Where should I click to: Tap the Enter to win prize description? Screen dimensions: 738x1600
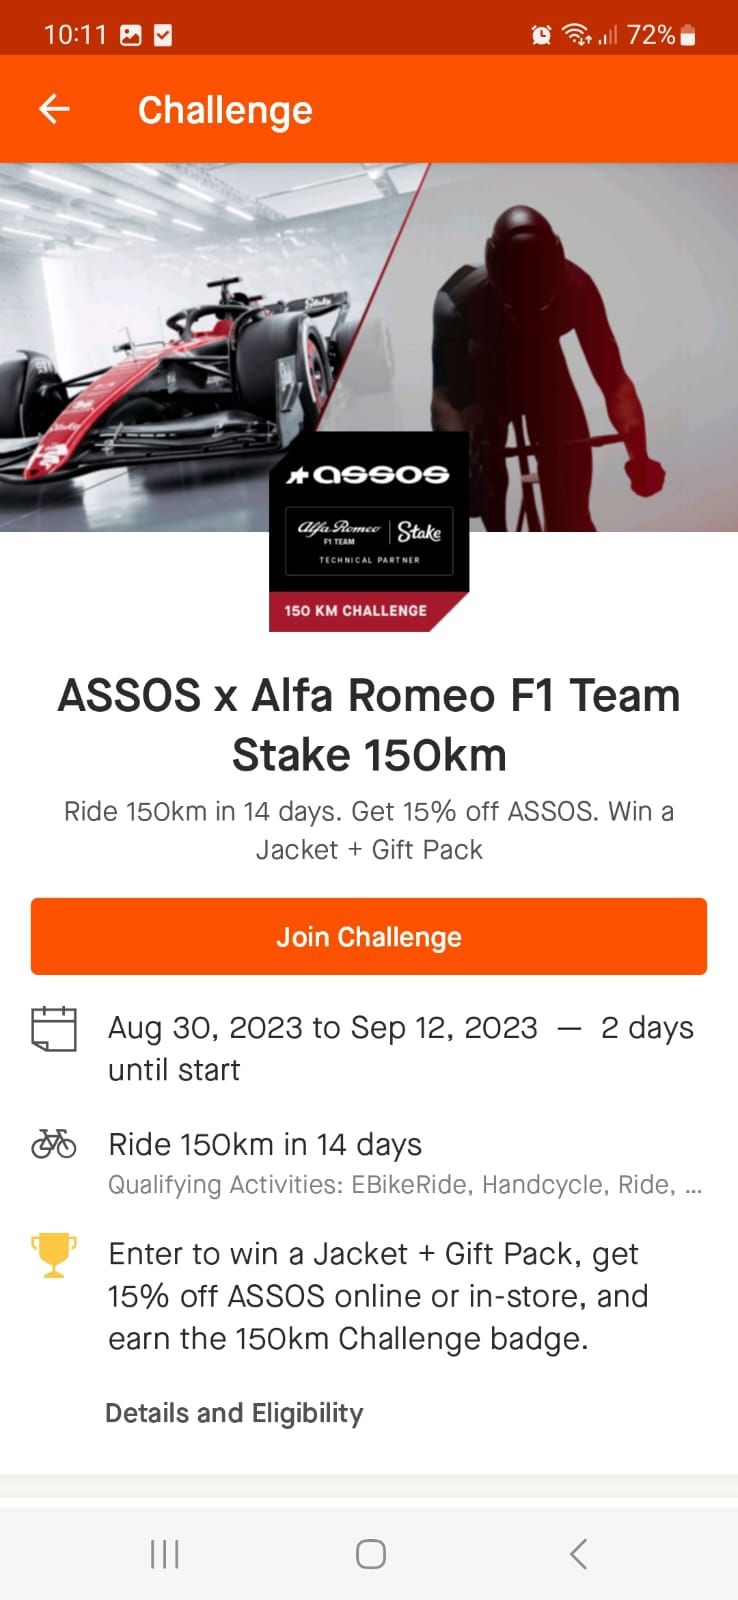(378, 1296)
